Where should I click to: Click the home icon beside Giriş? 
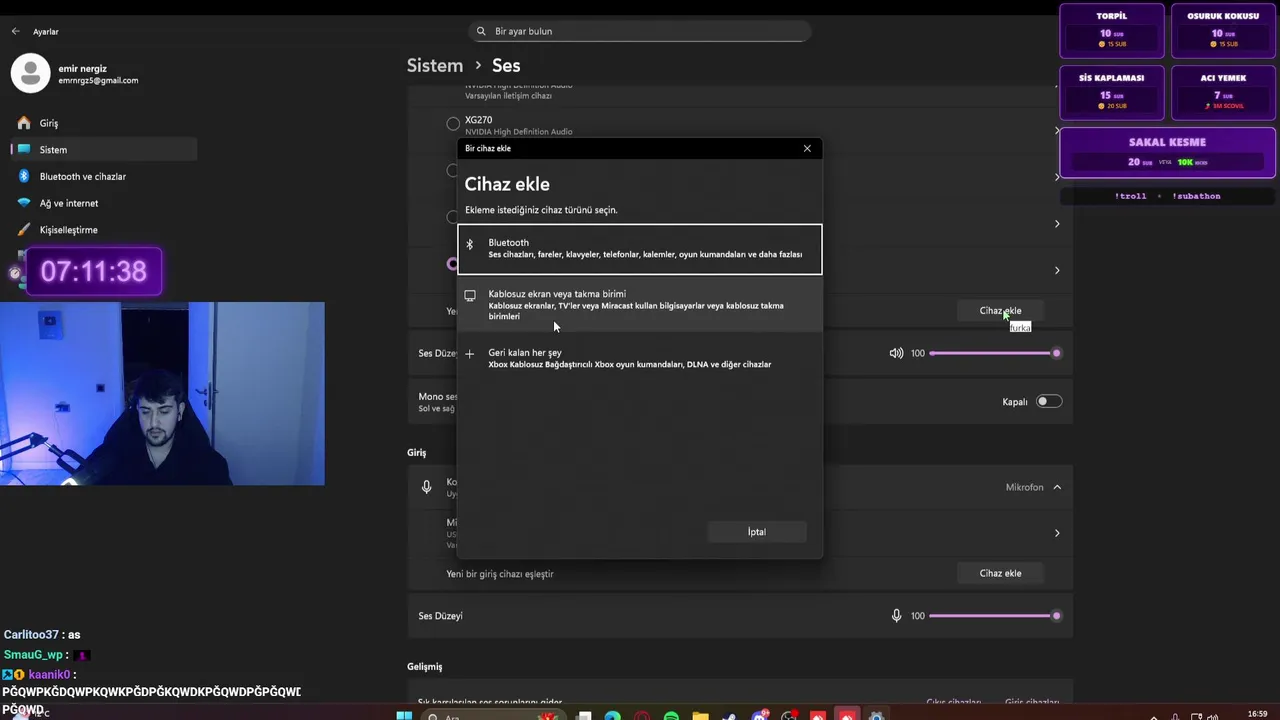pyautogui.click(x=24, y=123)
